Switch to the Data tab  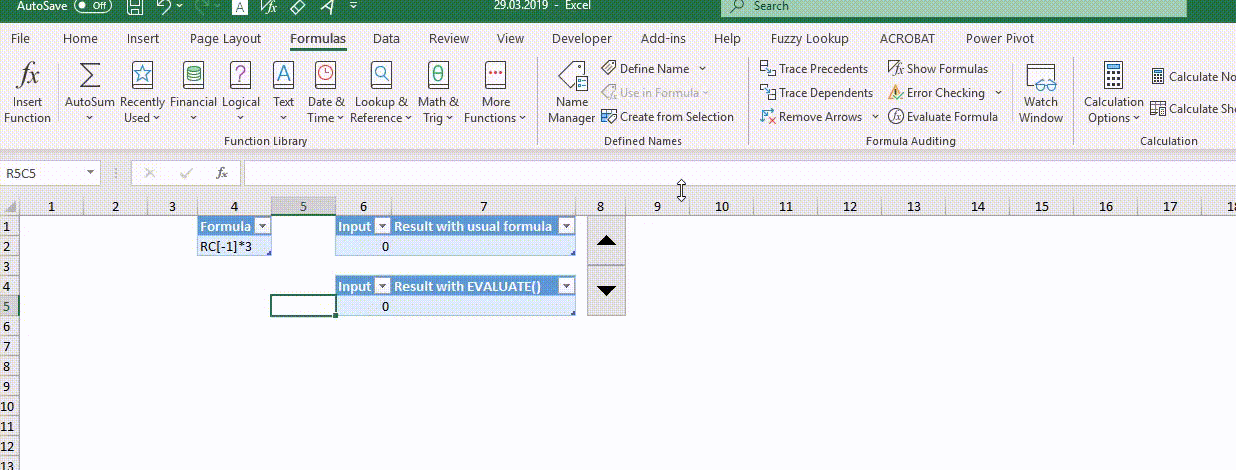tap(386, 39)
